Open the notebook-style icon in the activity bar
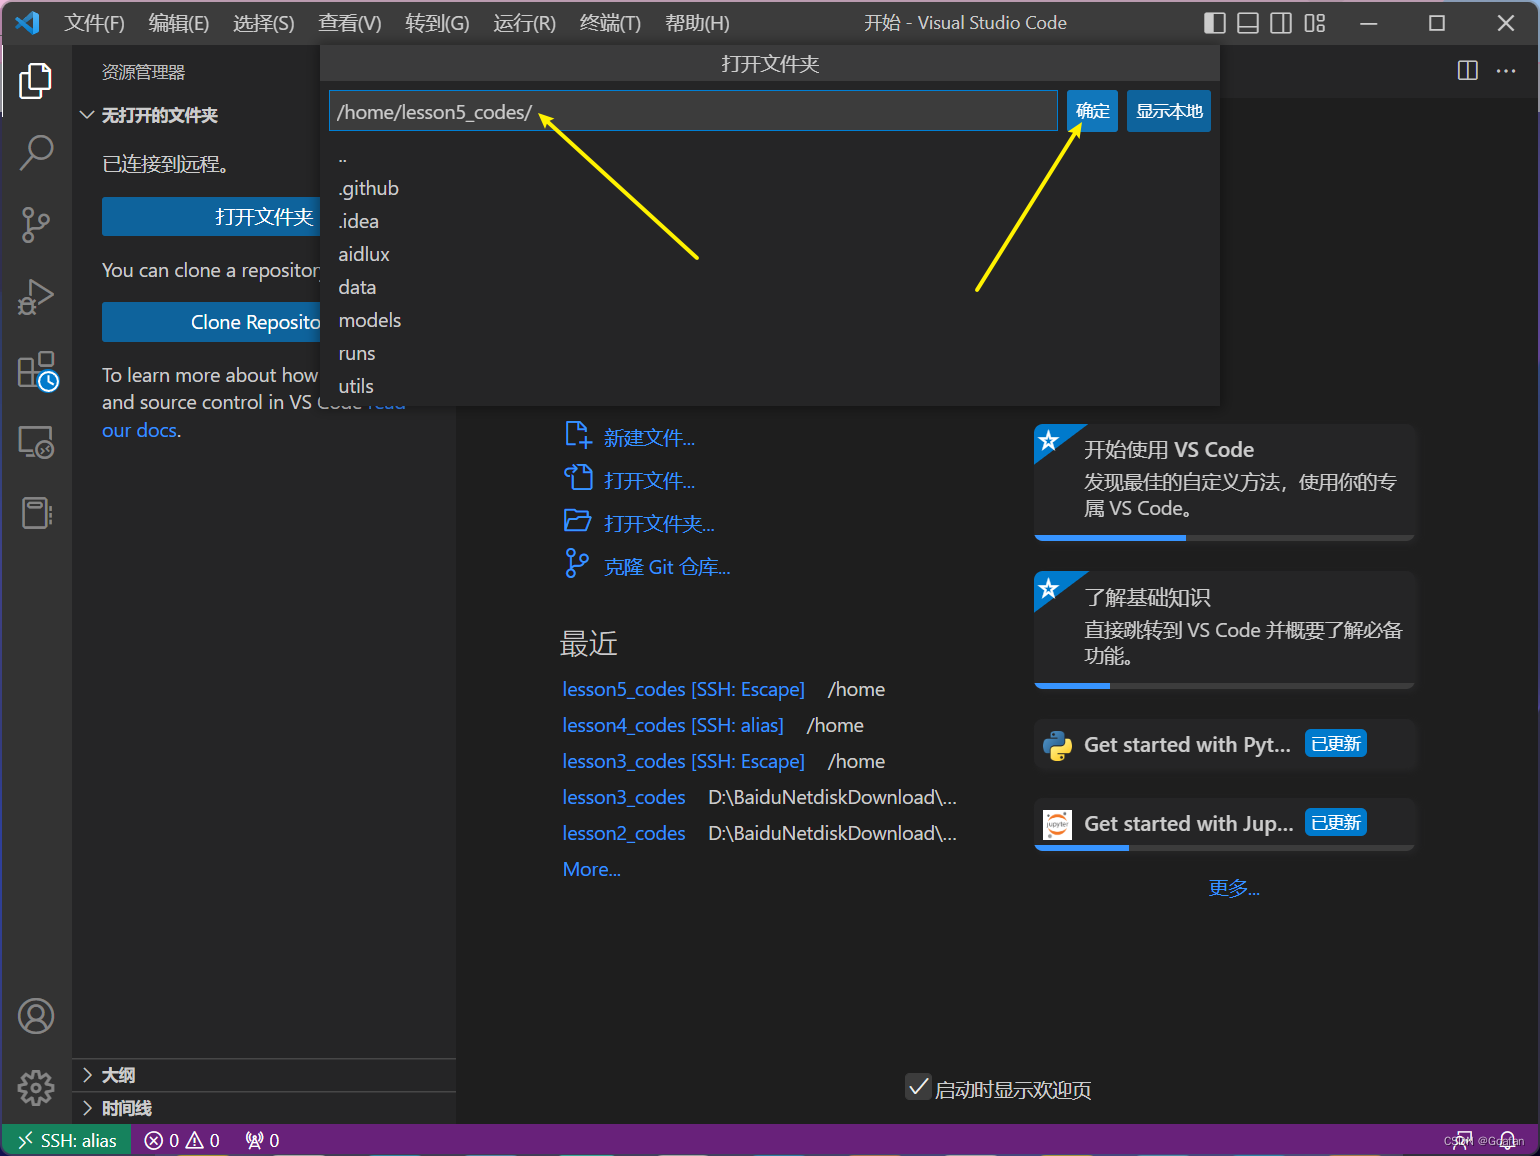The image size is (1540, 1156). [x=36, y=513]
